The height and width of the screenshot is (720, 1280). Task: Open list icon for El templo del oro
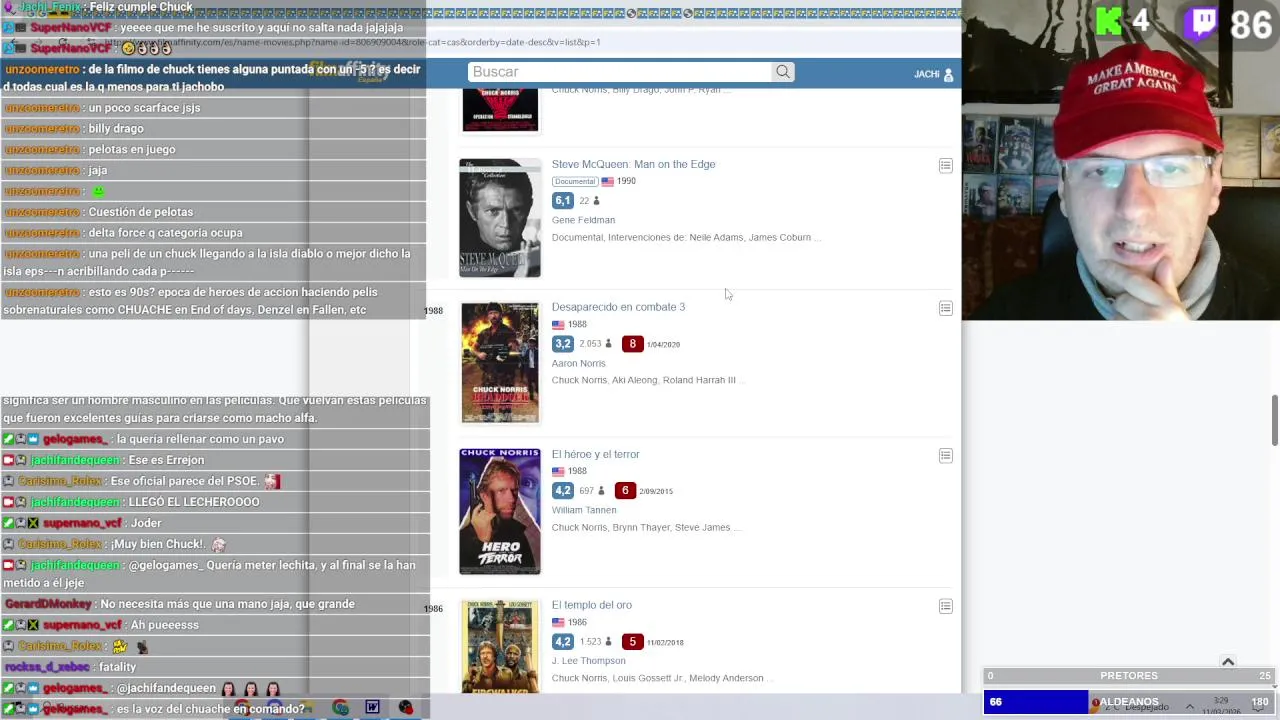click(x=945, y=606)
